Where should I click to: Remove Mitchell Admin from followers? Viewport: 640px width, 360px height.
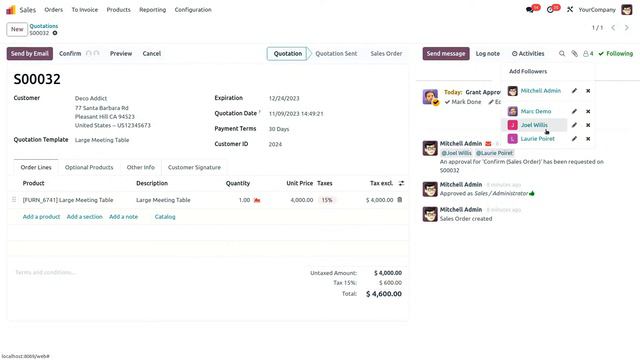tap(588, 91)
